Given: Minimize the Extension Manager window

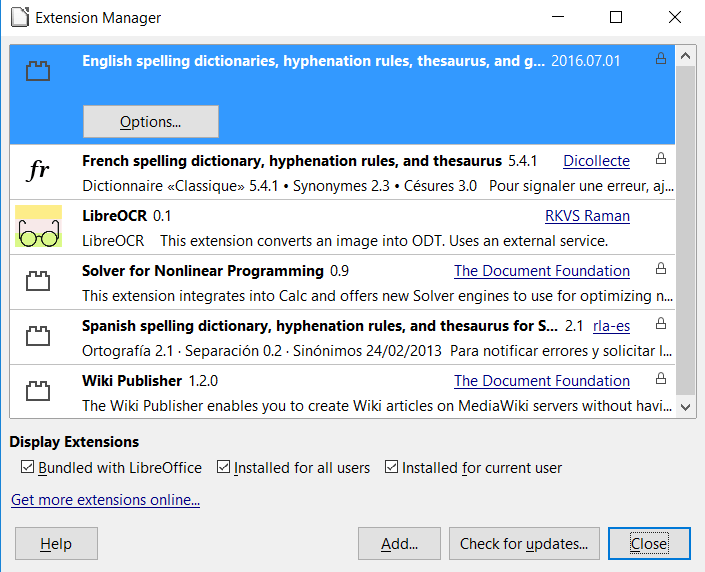Looking at the screenshot, I should (x=558, y=17).
